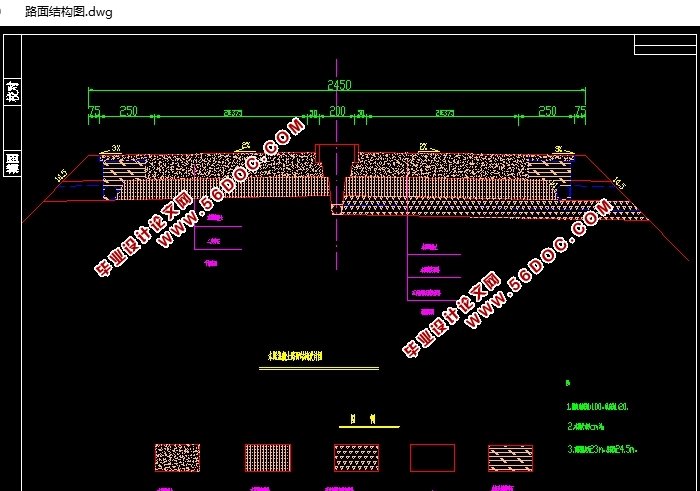
Task: Select the speckled concrete hatch legend swatch
Action: click(x=177, y=458)
